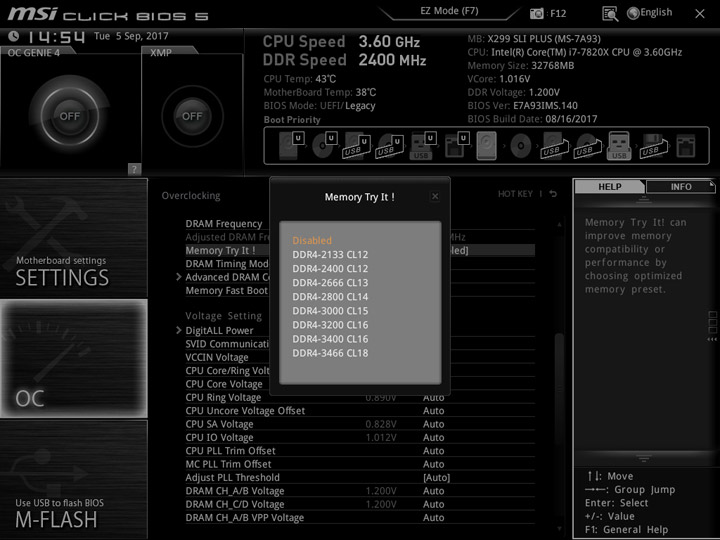
Task: Exit BIOS with the top-right X
Action: [700, 14]
